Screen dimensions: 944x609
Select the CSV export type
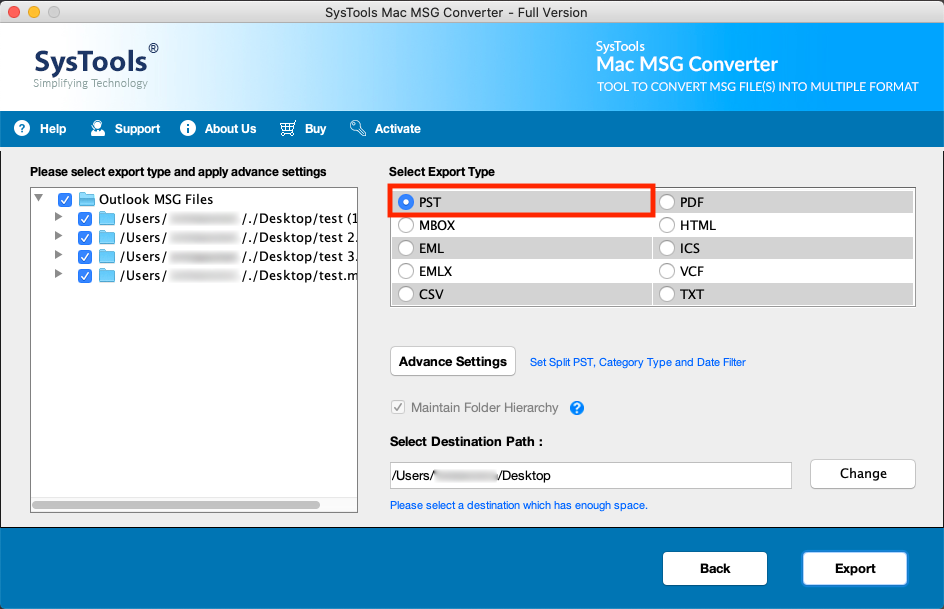(x=406, y=294)
